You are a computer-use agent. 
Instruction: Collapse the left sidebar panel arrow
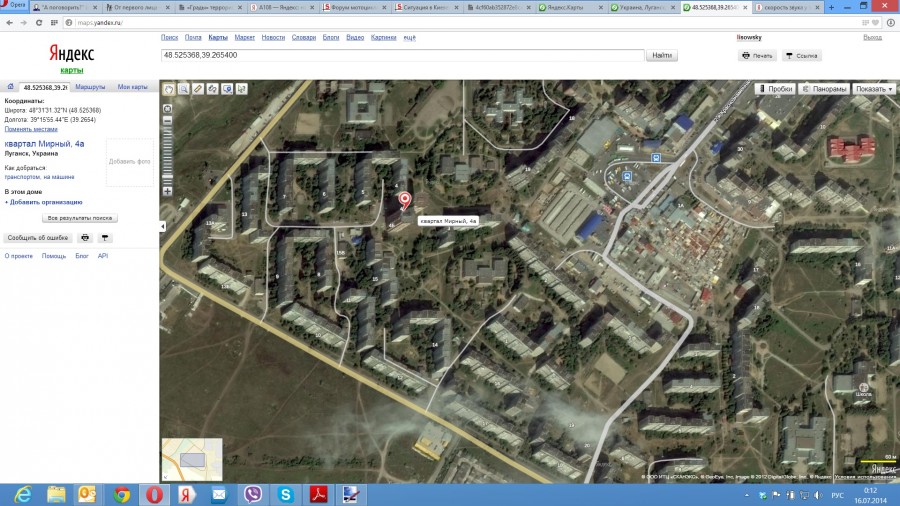(163, 227)
